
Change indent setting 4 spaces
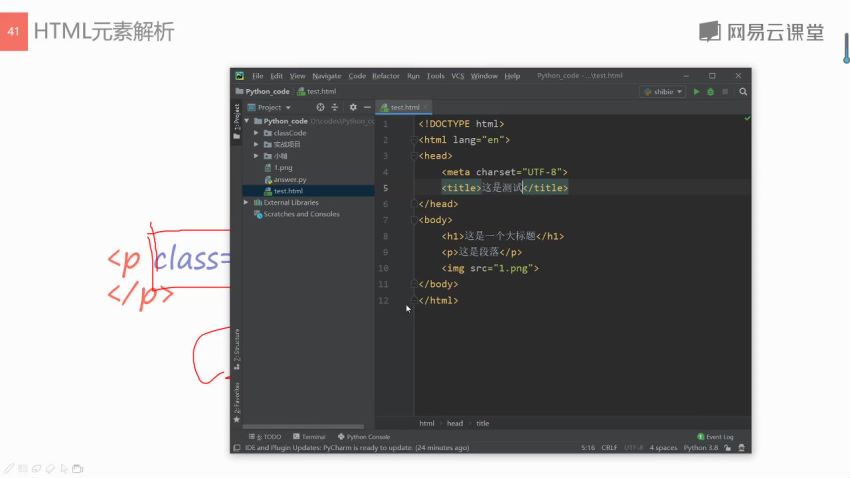click(663, 448)
